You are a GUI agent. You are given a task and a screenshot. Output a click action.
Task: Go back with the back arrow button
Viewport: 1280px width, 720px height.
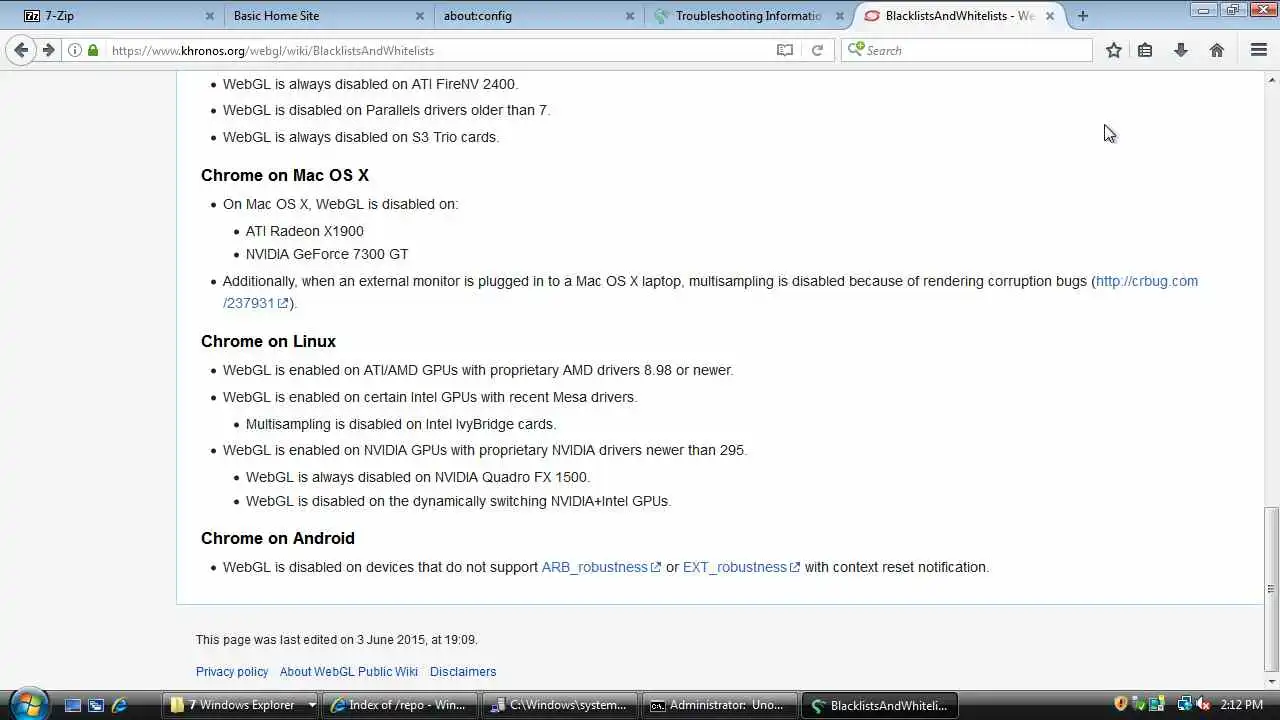point(21,50)
